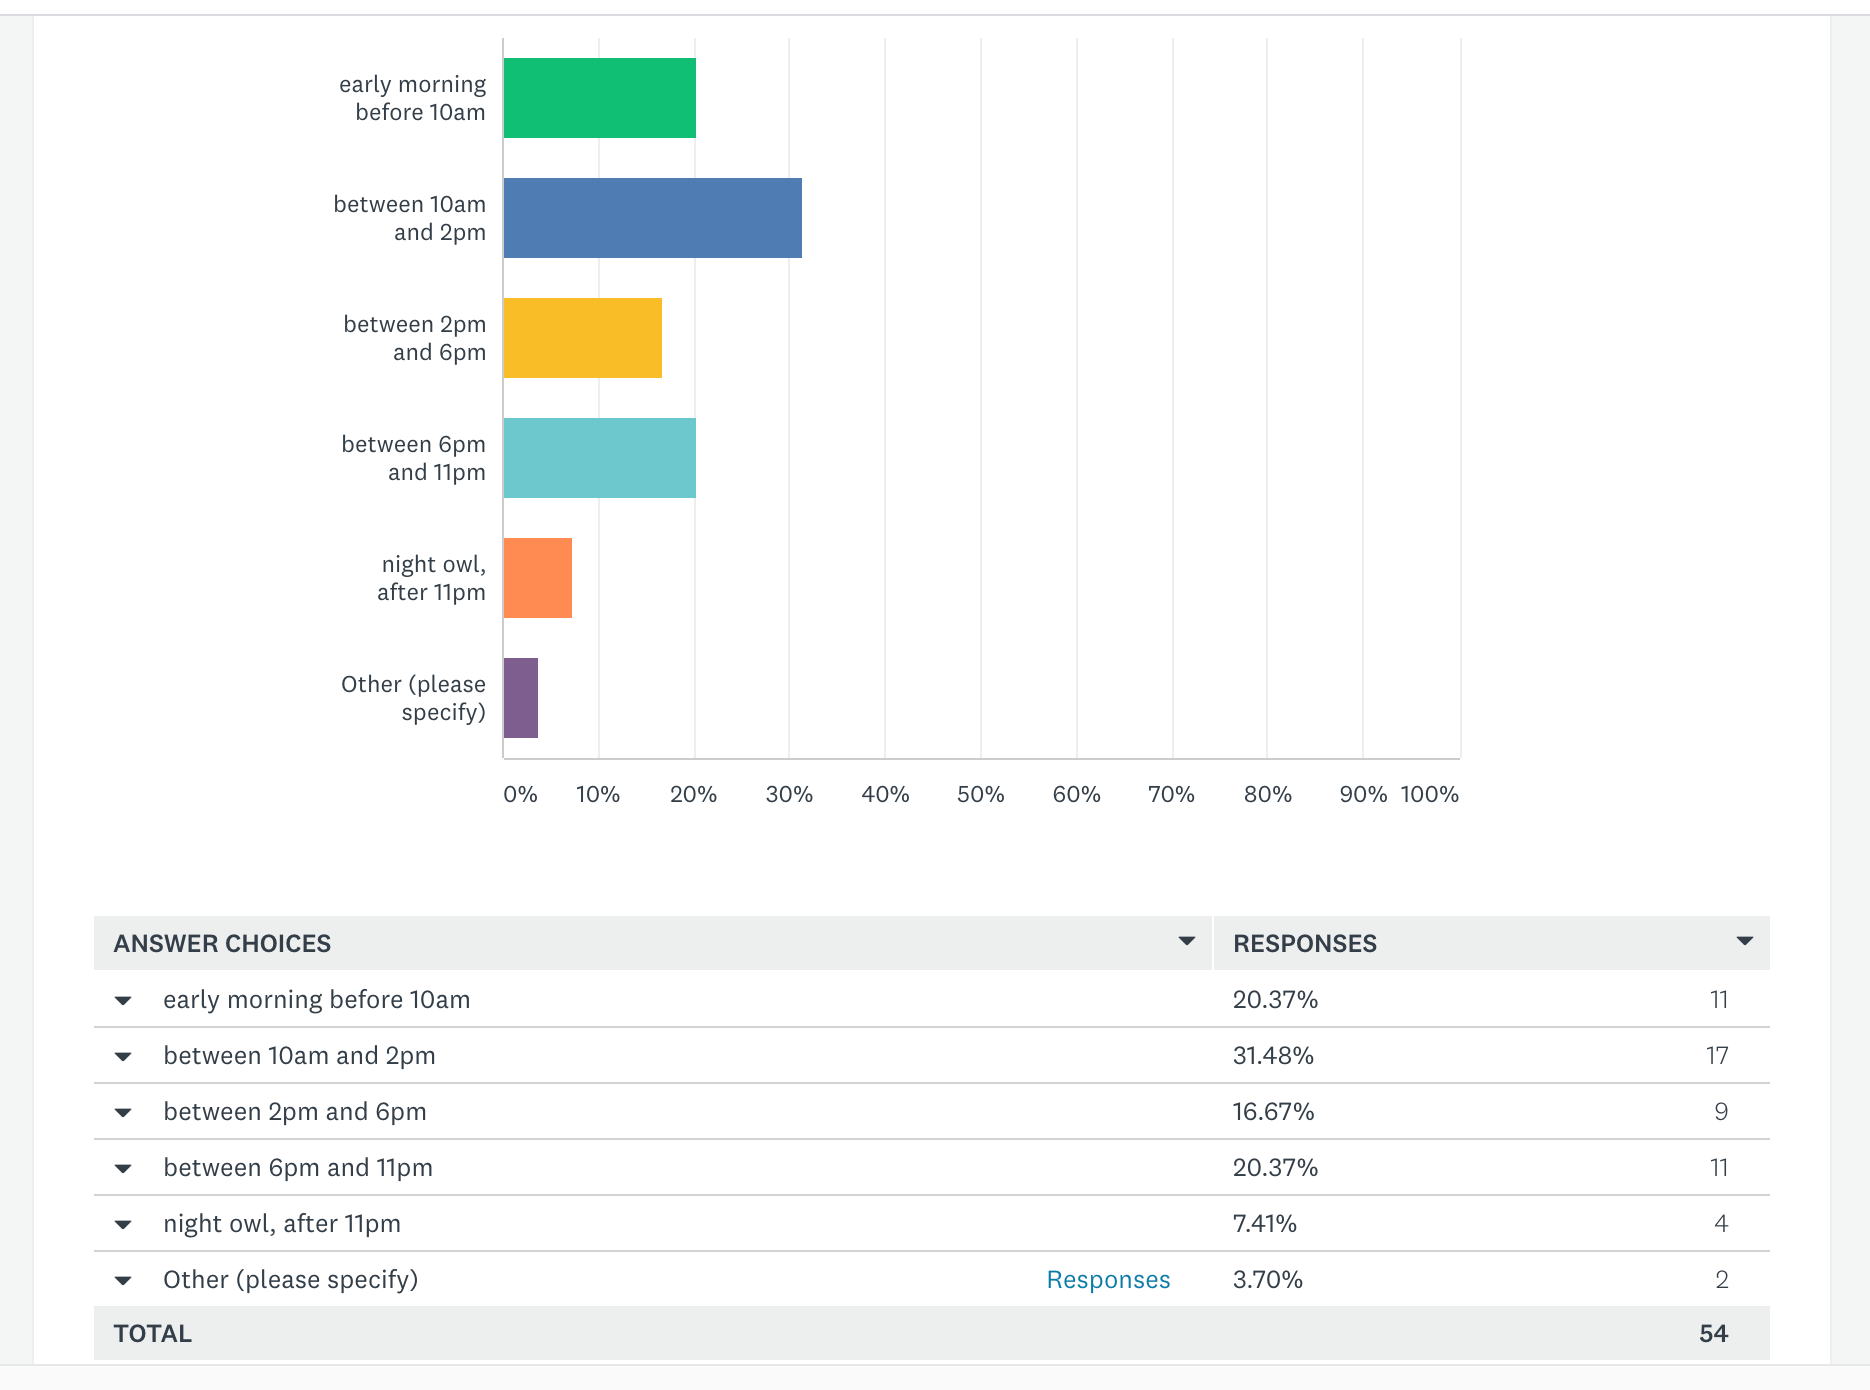Select 'night owl, after 11pm' table row text
The image size is (1870, 1390).
tap(282, 1223)
